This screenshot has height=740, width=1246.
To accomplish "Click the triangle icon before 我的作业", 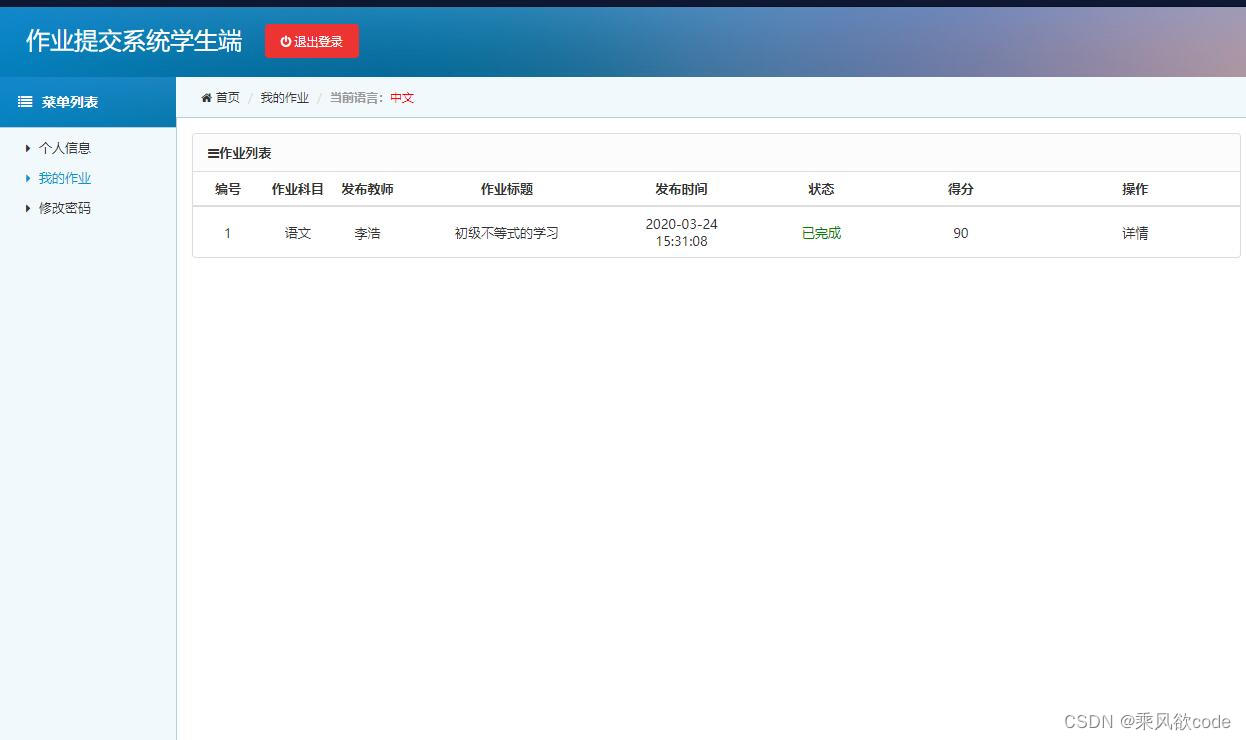I will click(28, 177).
